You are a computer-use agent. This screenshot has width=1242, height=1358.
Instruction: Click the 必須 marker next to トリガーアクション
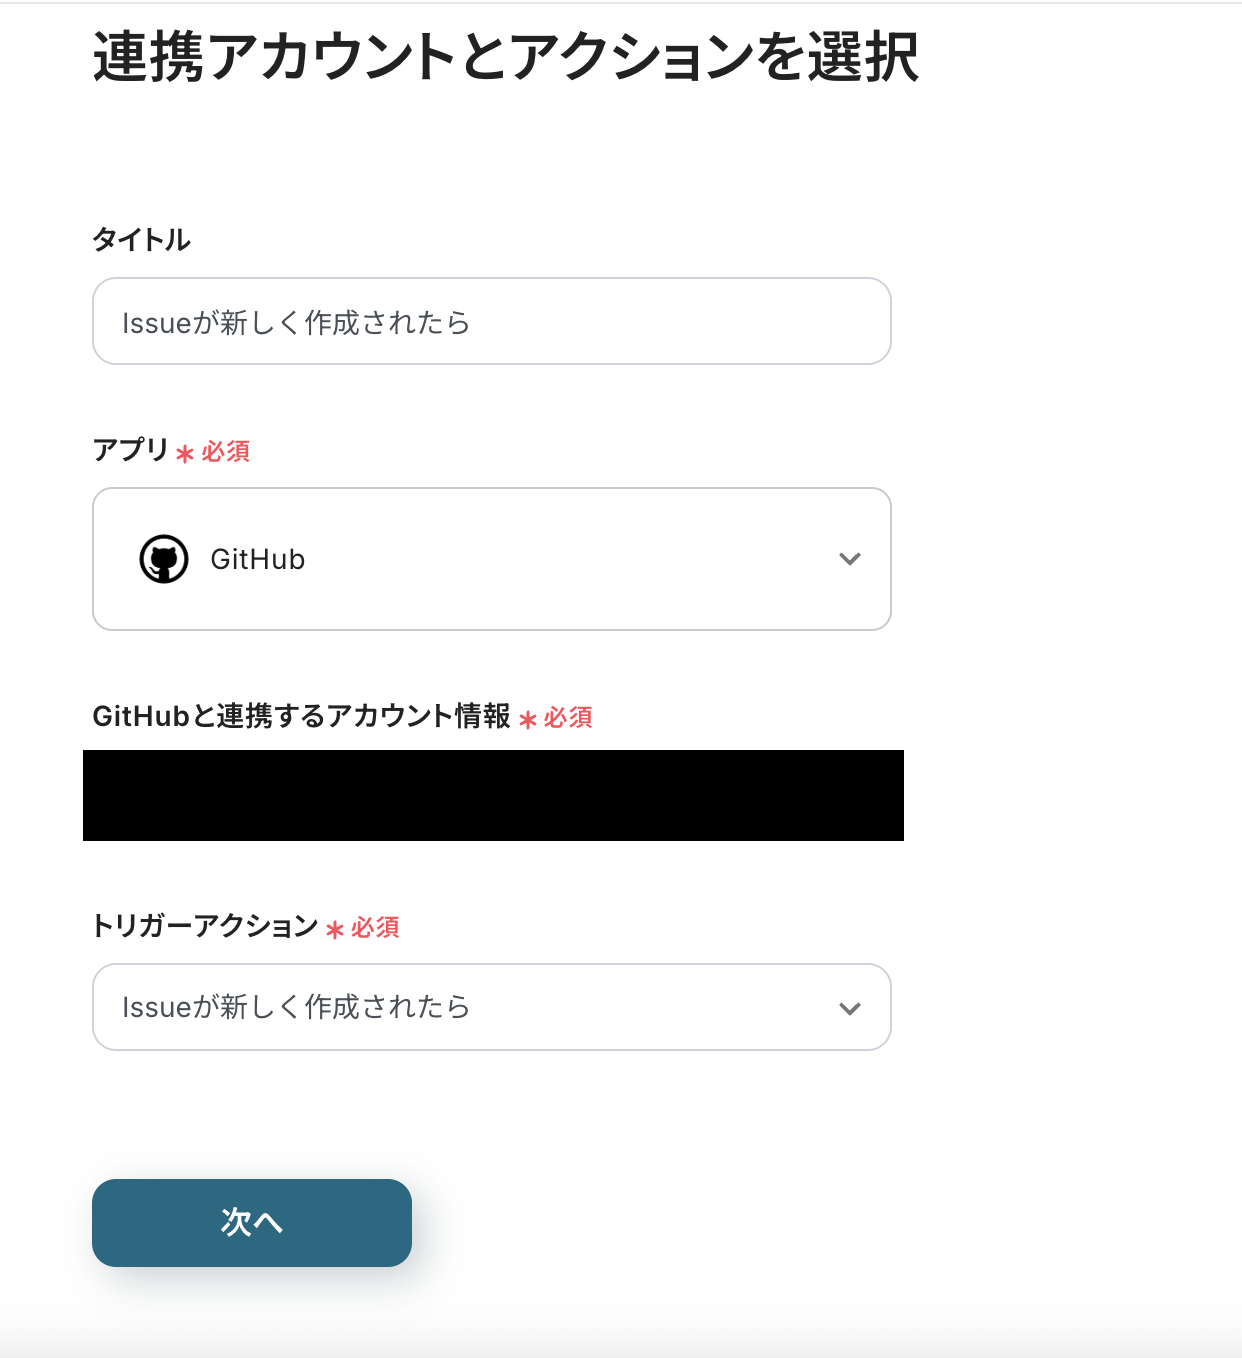click(x=376, y=928)
